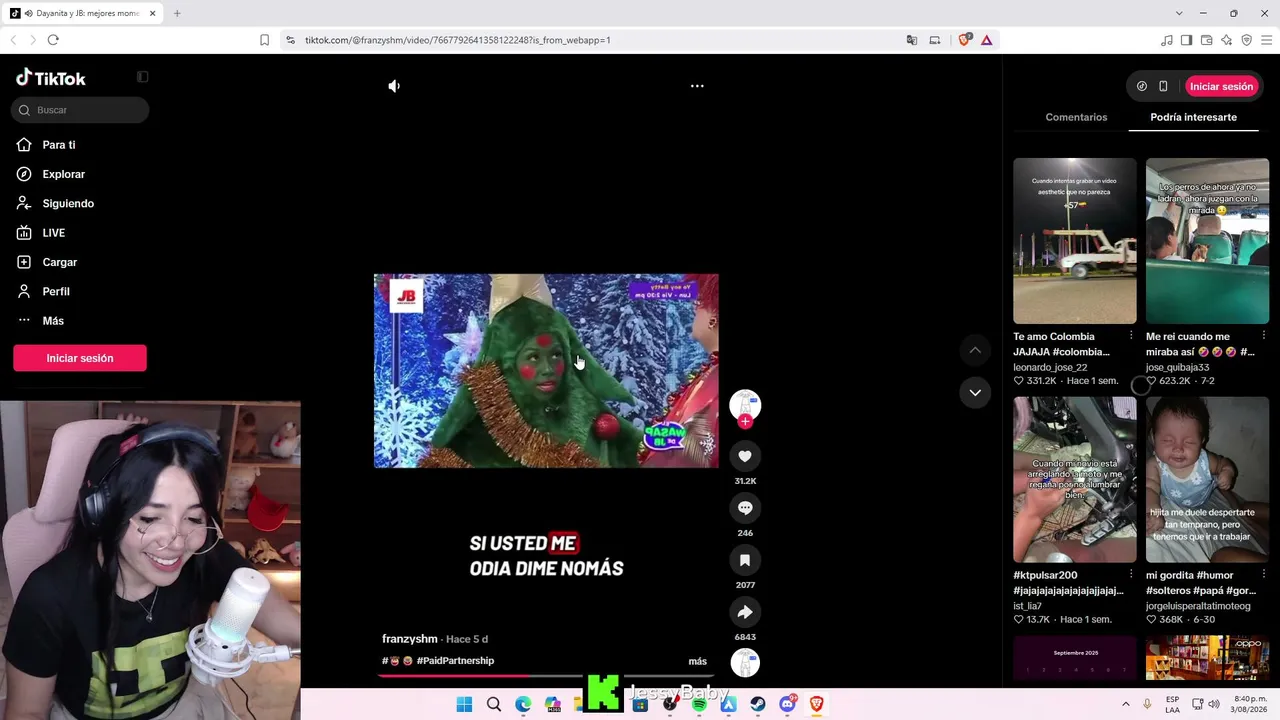Viewport: 1280px width, 720px height.
Task: Open the spinning sound disc below share
Action: coord(745,663)
